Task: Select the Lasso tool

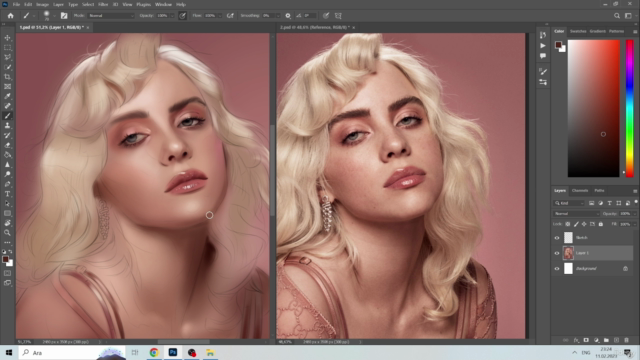Action: (7, 57)
